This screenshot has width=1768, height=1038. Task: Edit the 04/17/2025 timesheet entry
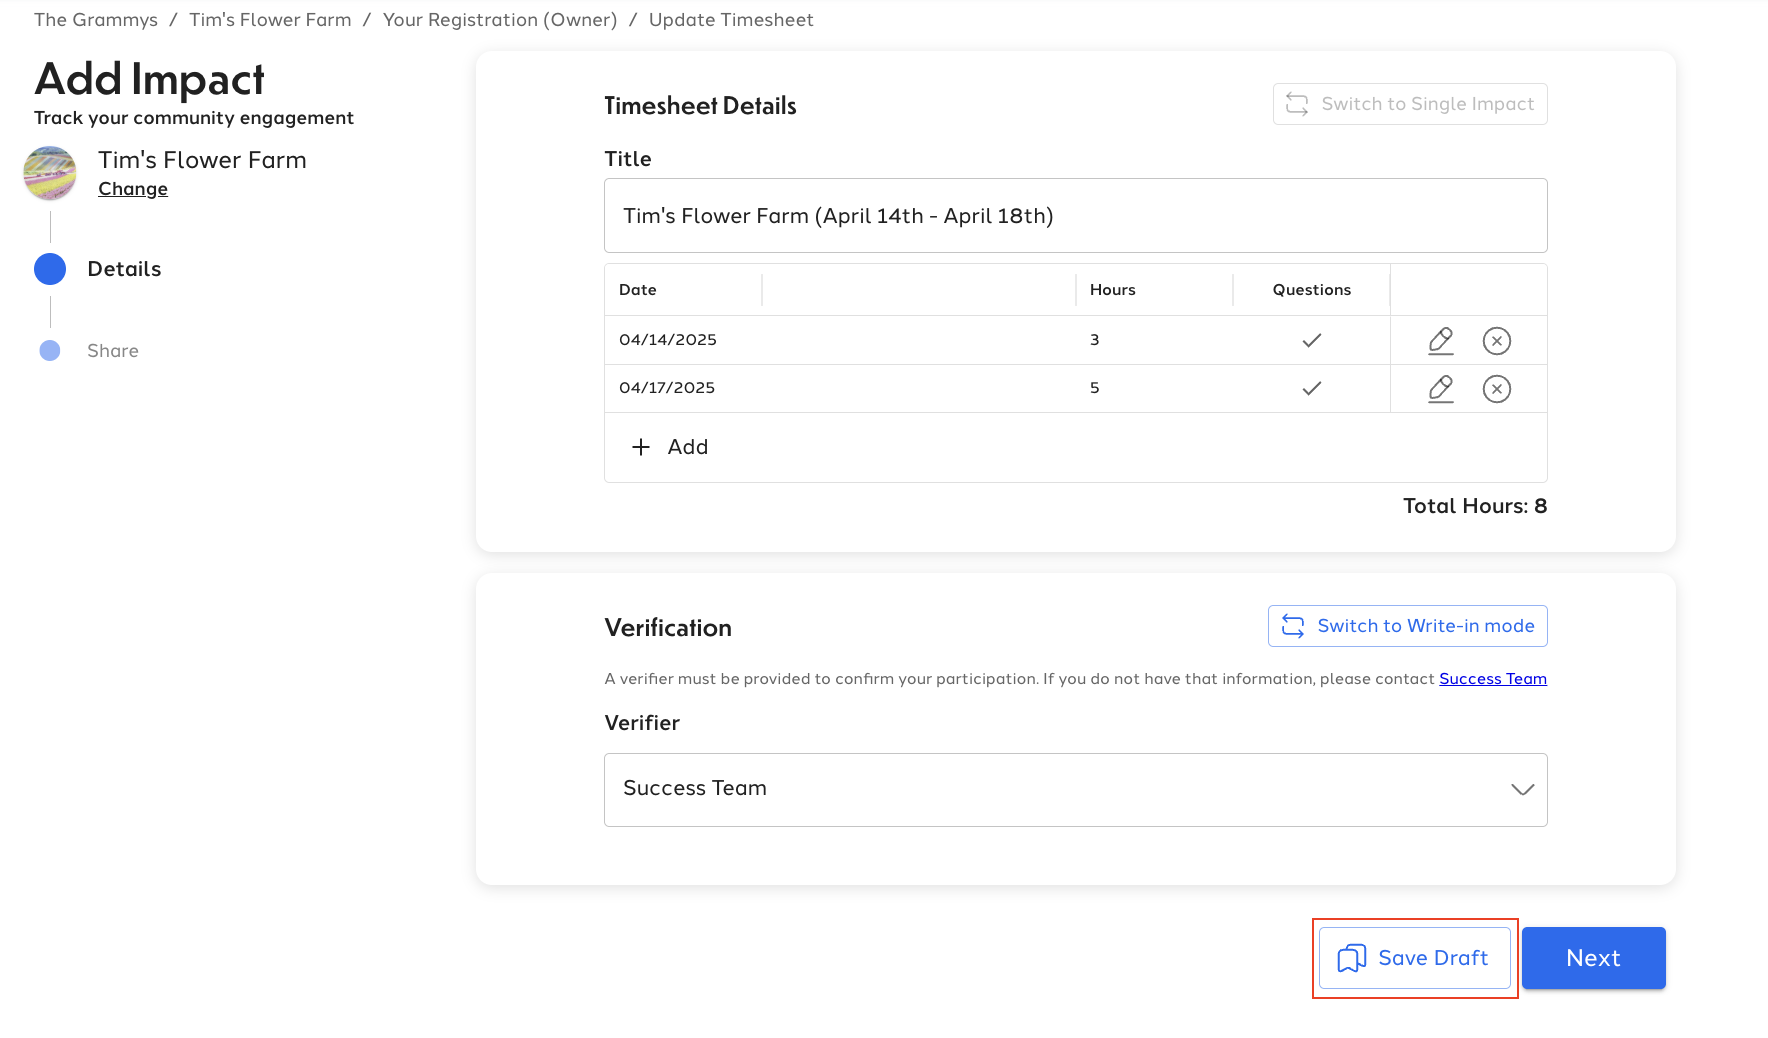pos(1440,389)
